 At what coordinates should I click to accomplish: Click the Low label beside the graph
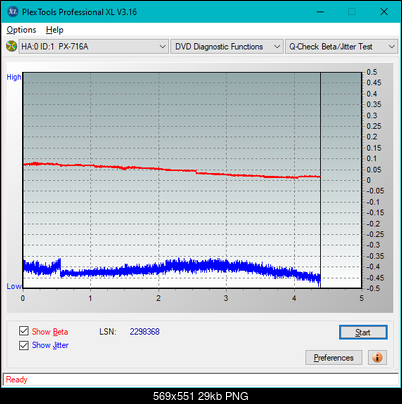click(x=14, y=286)
